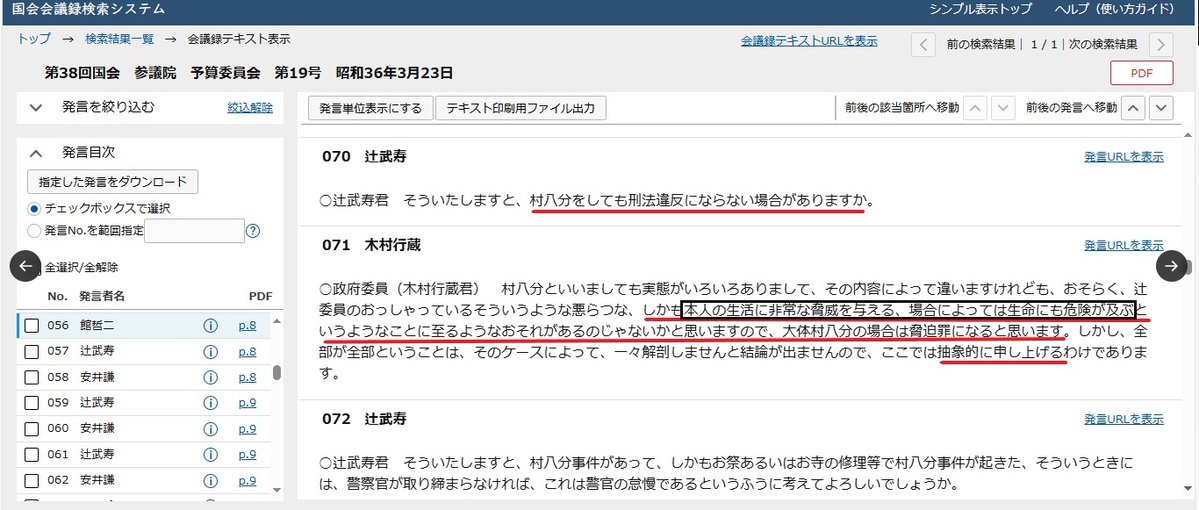Tick checkbox for 058 安井謙
Screen dimensions: 1199x510
pyautogui.click(x=31, y=378)
